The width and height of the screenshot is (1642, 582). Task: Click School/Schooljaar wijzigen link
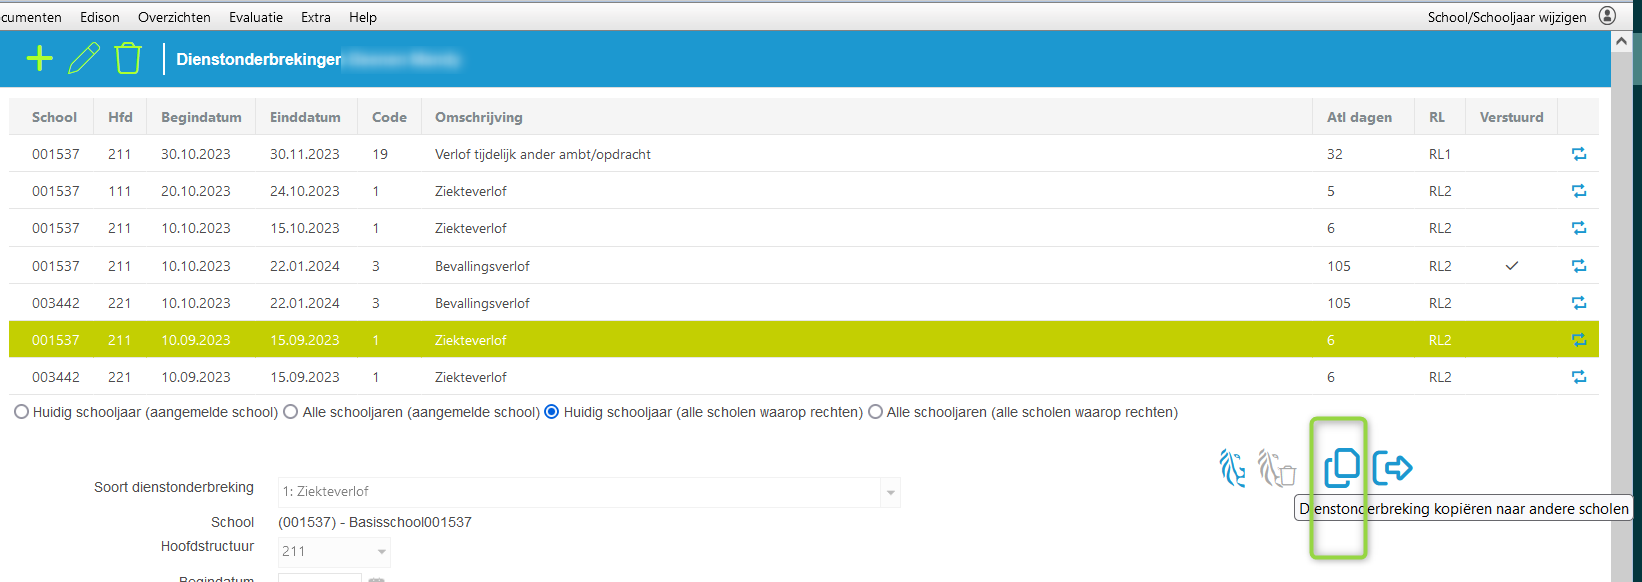pos(1506,17)
